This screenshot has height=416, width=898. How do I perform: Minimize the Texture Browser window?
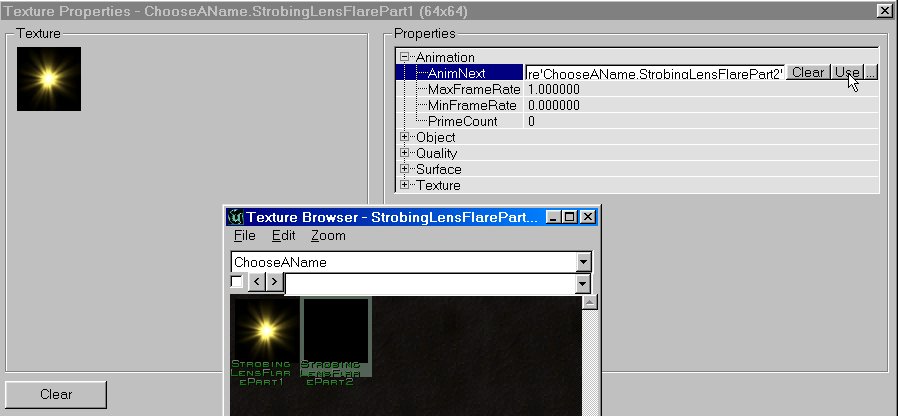[x=554, y=217]
